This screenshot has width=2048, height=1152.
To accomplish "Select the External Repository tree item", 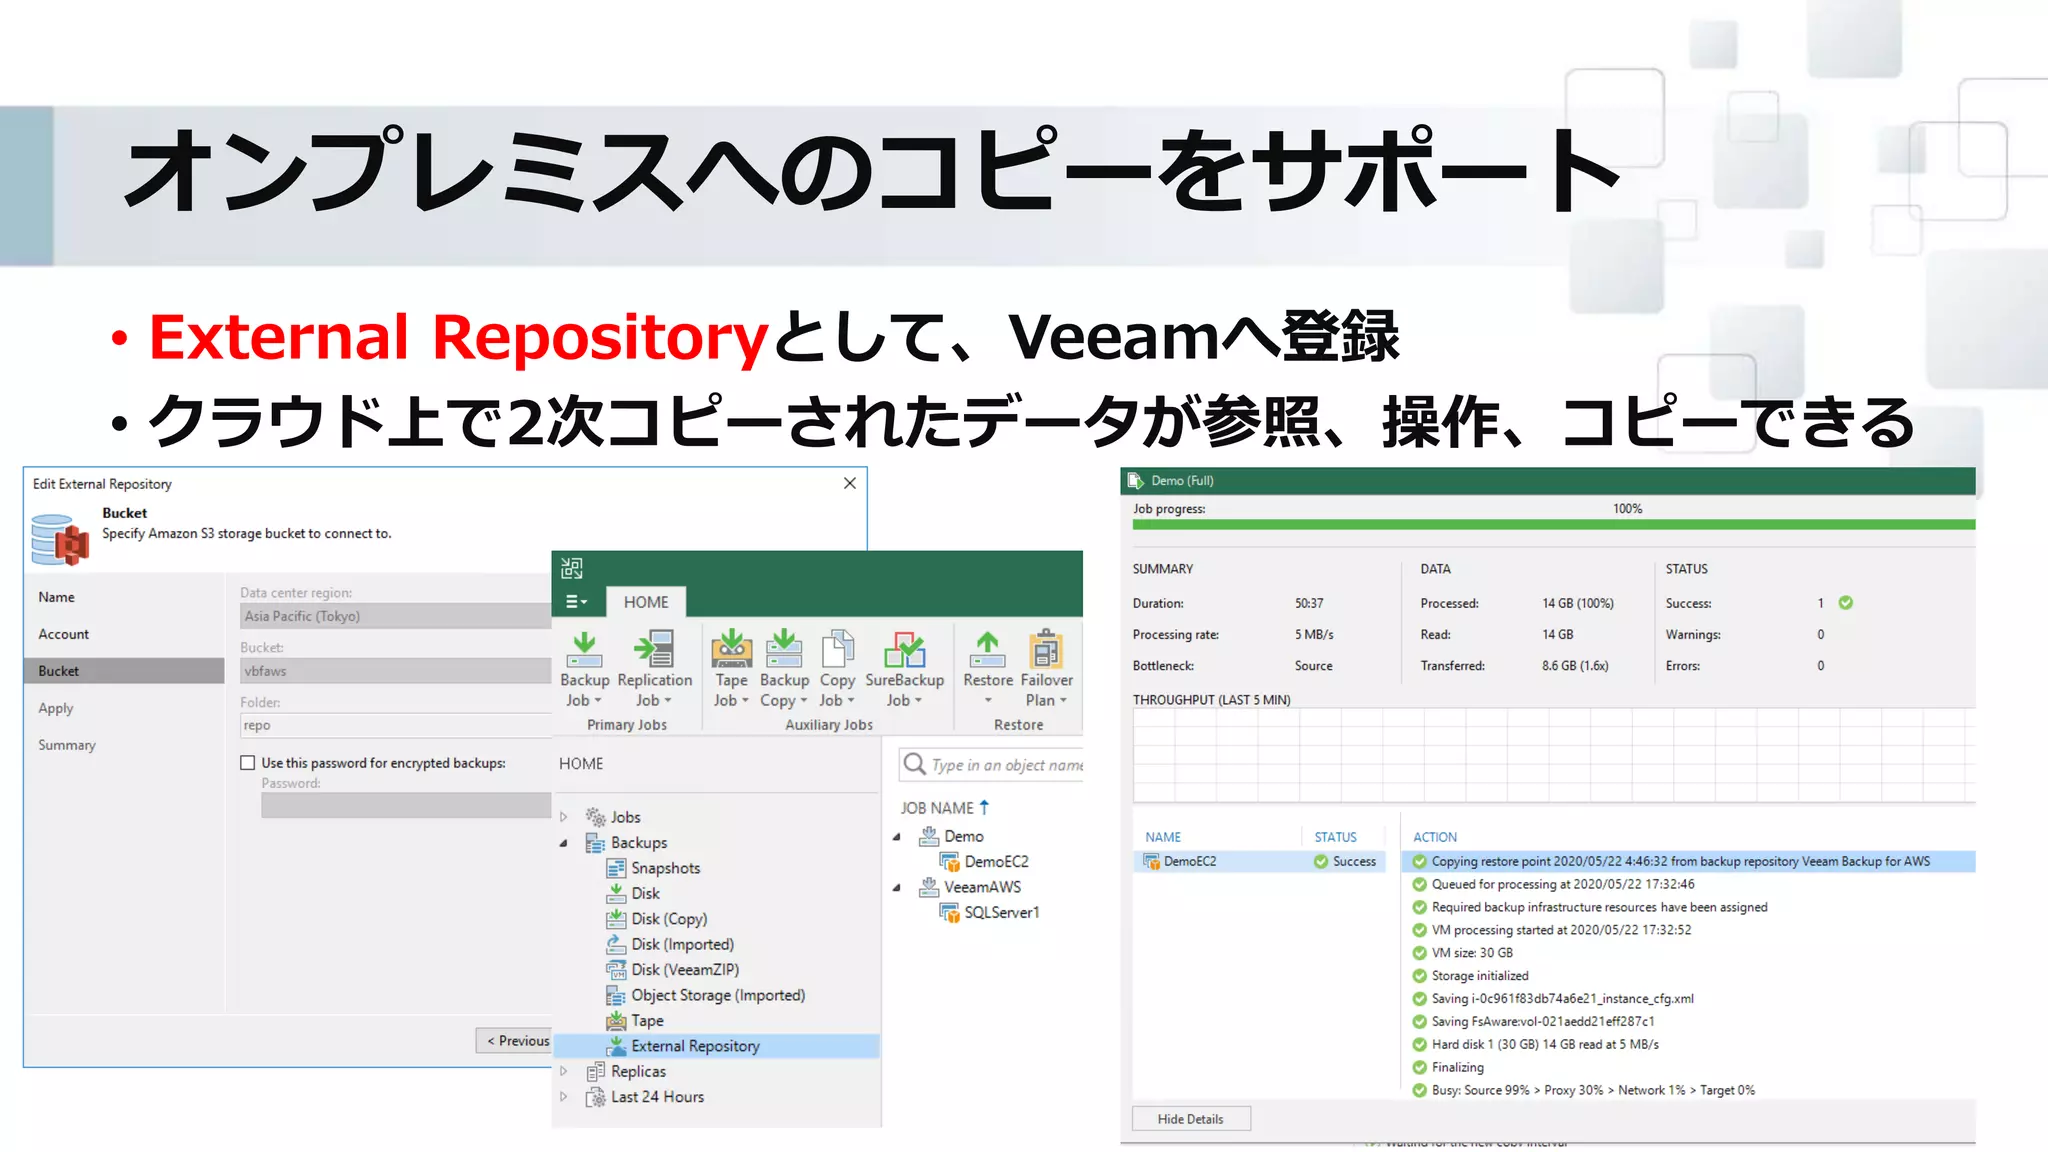I will click(x=716, y=1046).
